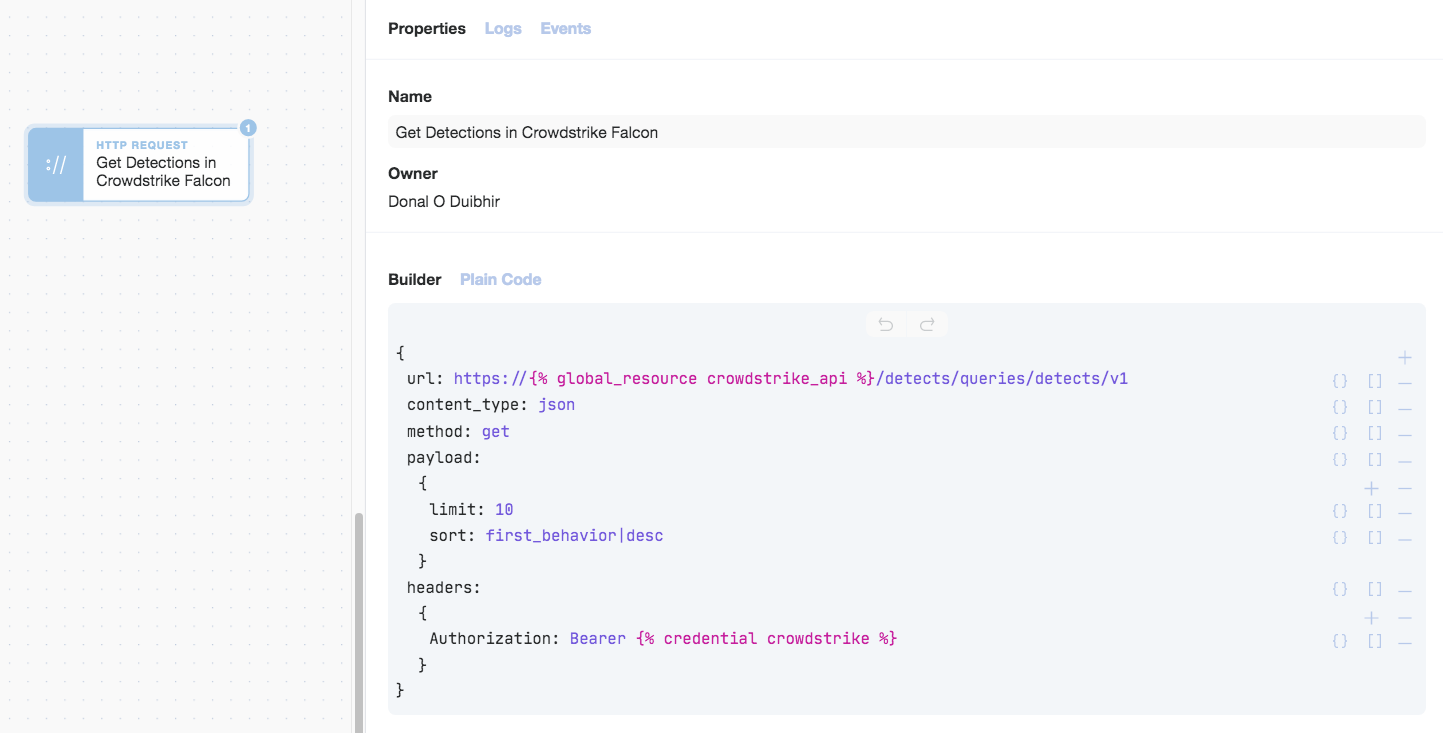Remove the method row

[x=1405, y=434]
